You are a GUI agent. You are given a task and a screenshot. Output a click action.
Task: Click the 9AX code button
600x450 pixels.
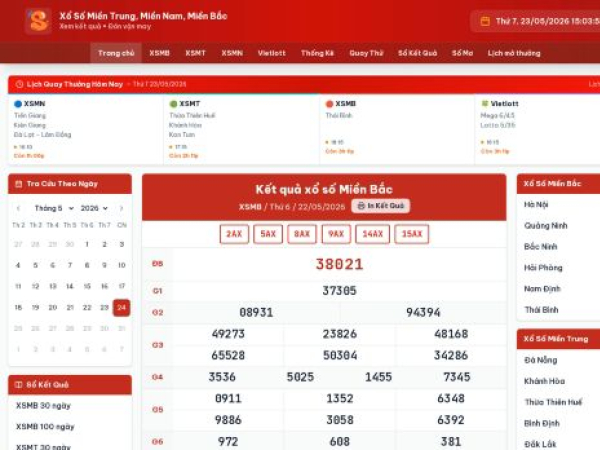[x=336, y=234]
